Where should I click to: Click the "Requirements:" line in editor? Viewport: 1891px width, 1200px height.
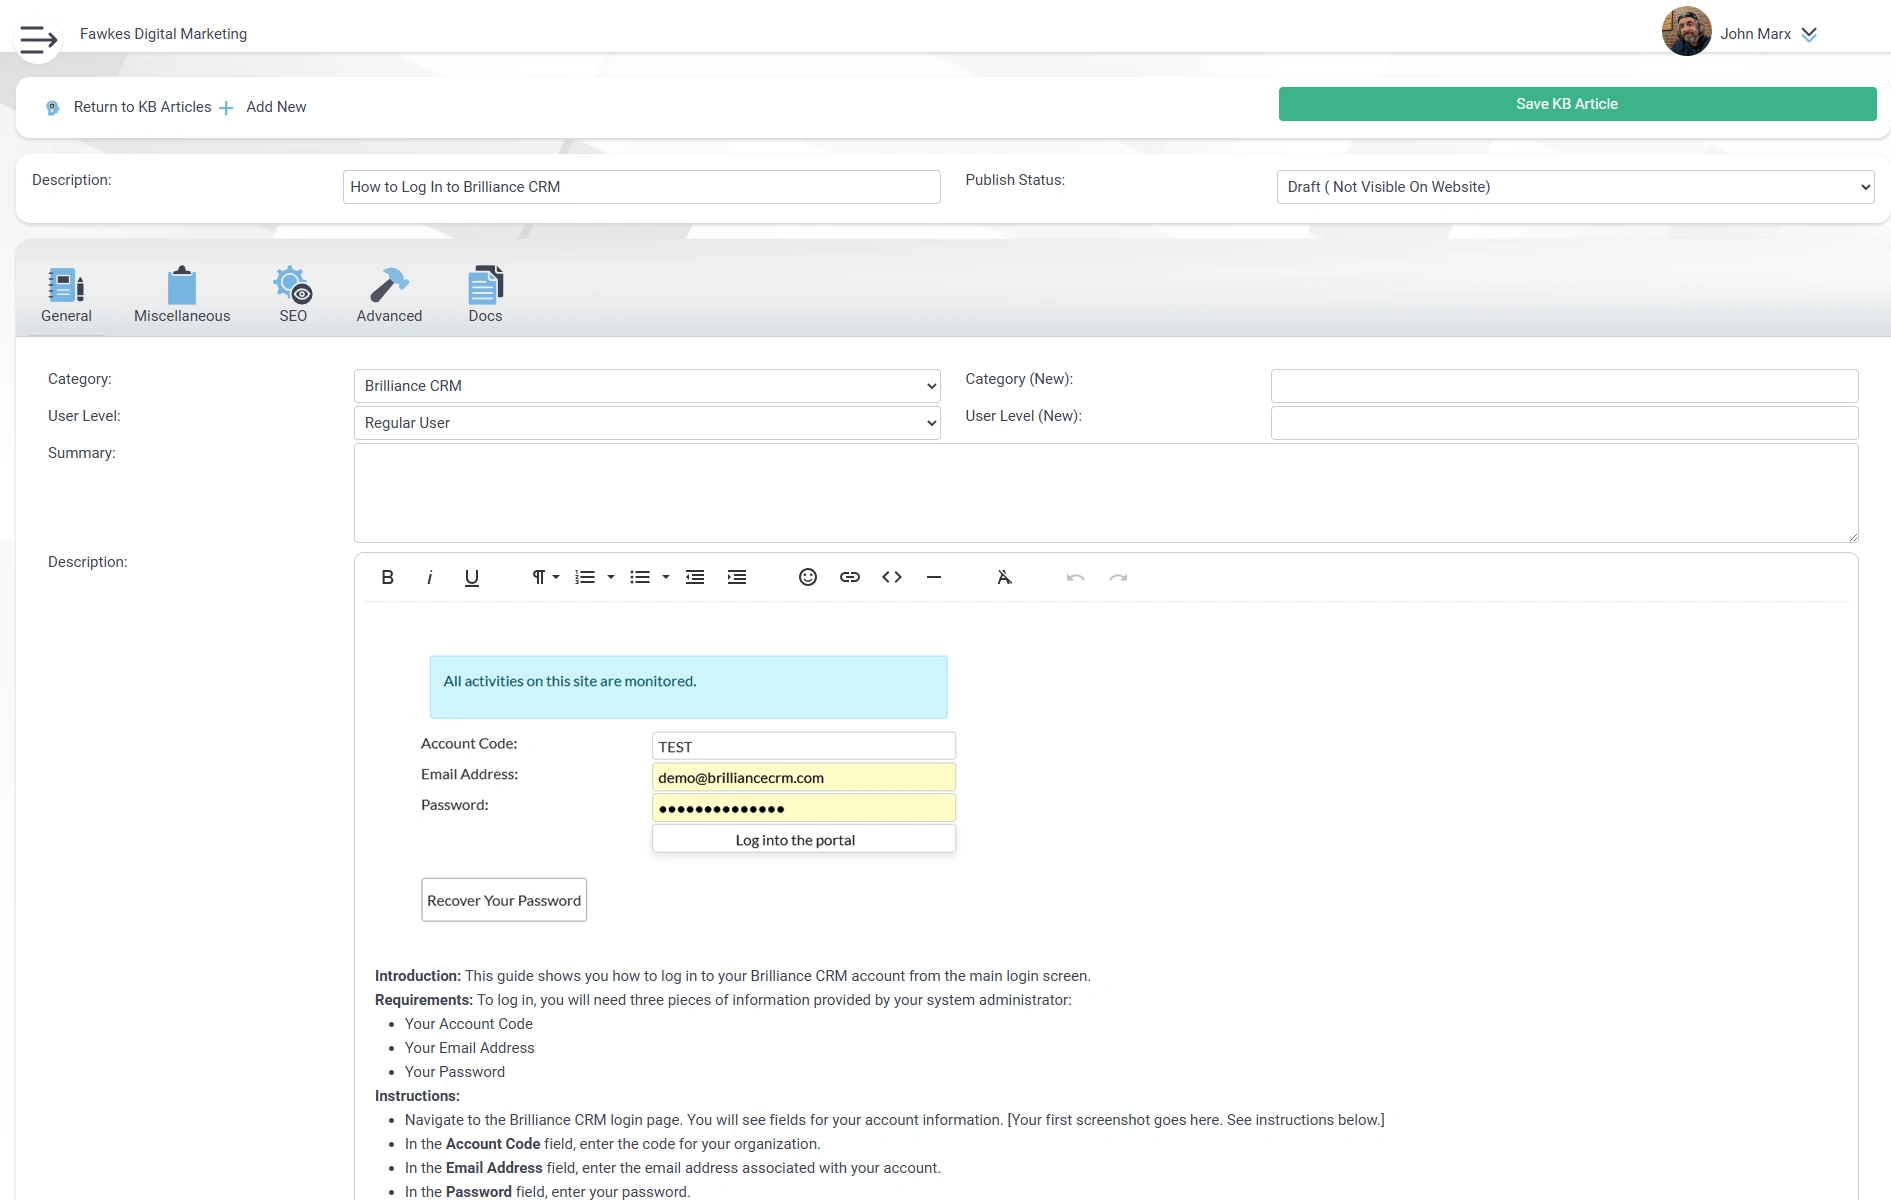(x=723, y=1000)
